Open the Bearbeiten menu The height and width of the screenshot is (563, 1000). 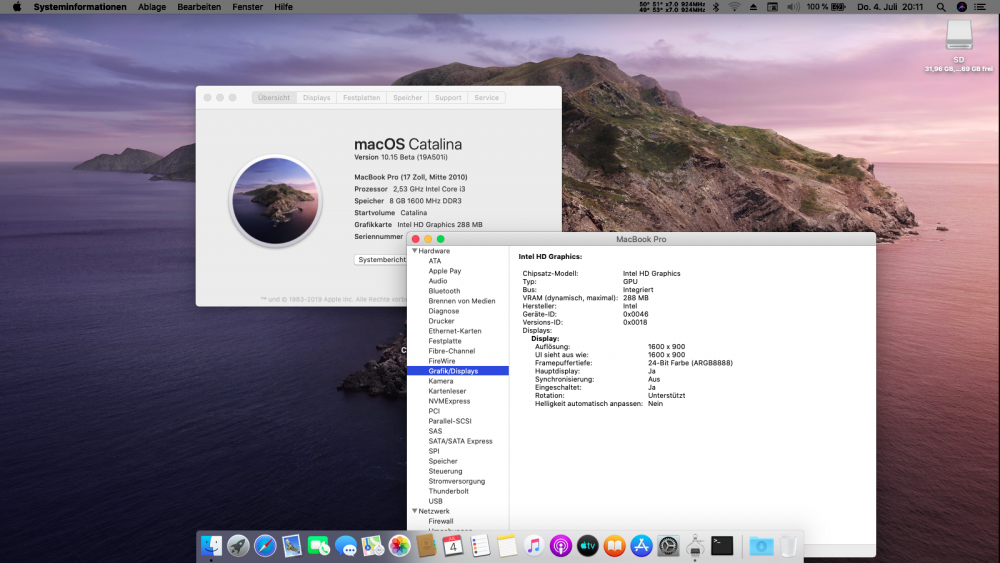pyautogui.click(x=199, y=7)
